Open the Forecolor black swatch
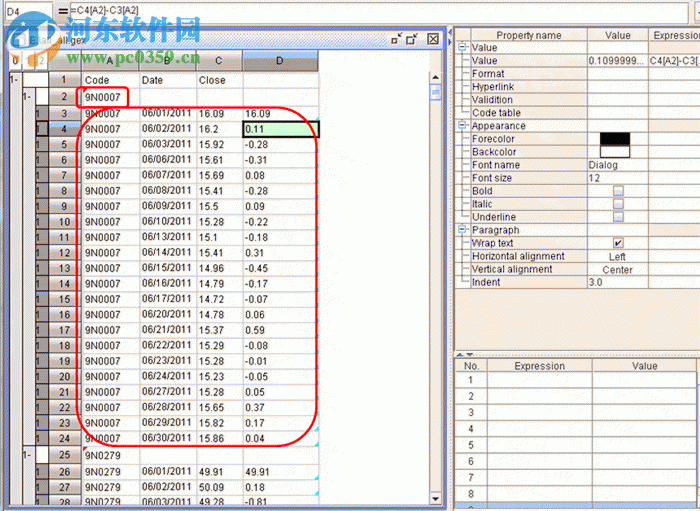The image size is (700, 511). [x=614, y=139]
